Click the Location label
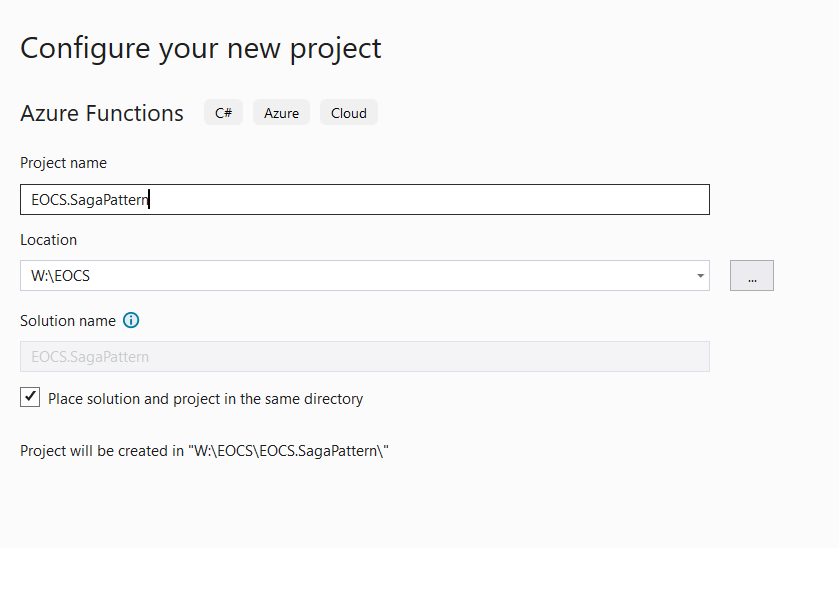This screenshot has width=839, height=592. pos(49,240)
